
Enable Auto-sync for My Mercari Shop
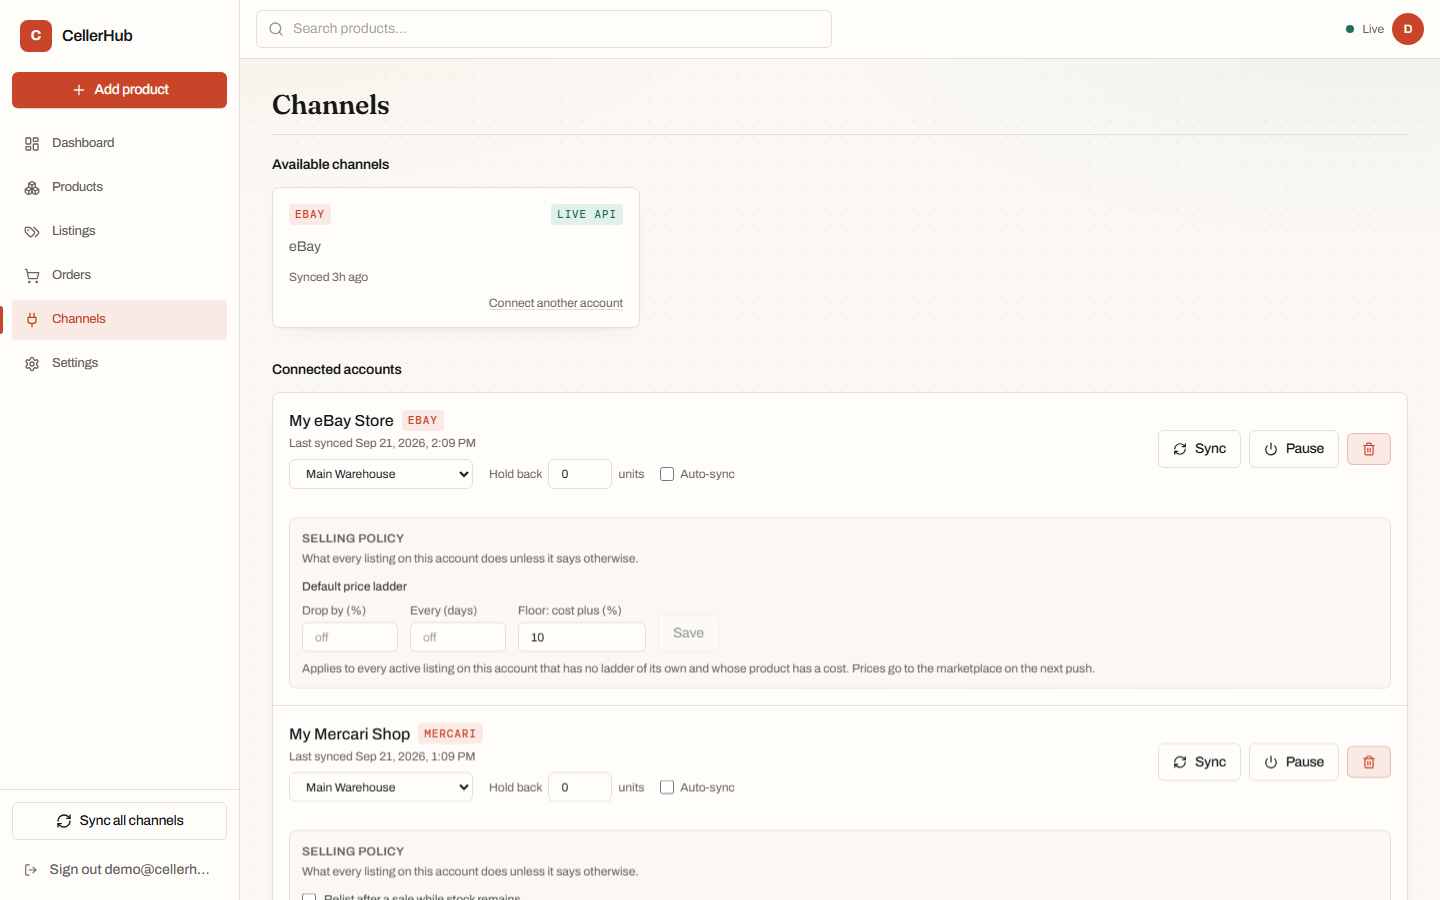click(667, 787)
